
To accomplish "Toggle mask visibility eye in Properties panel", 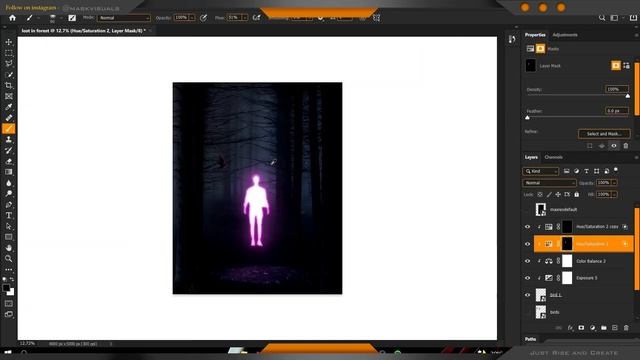I will coord(614,146).
